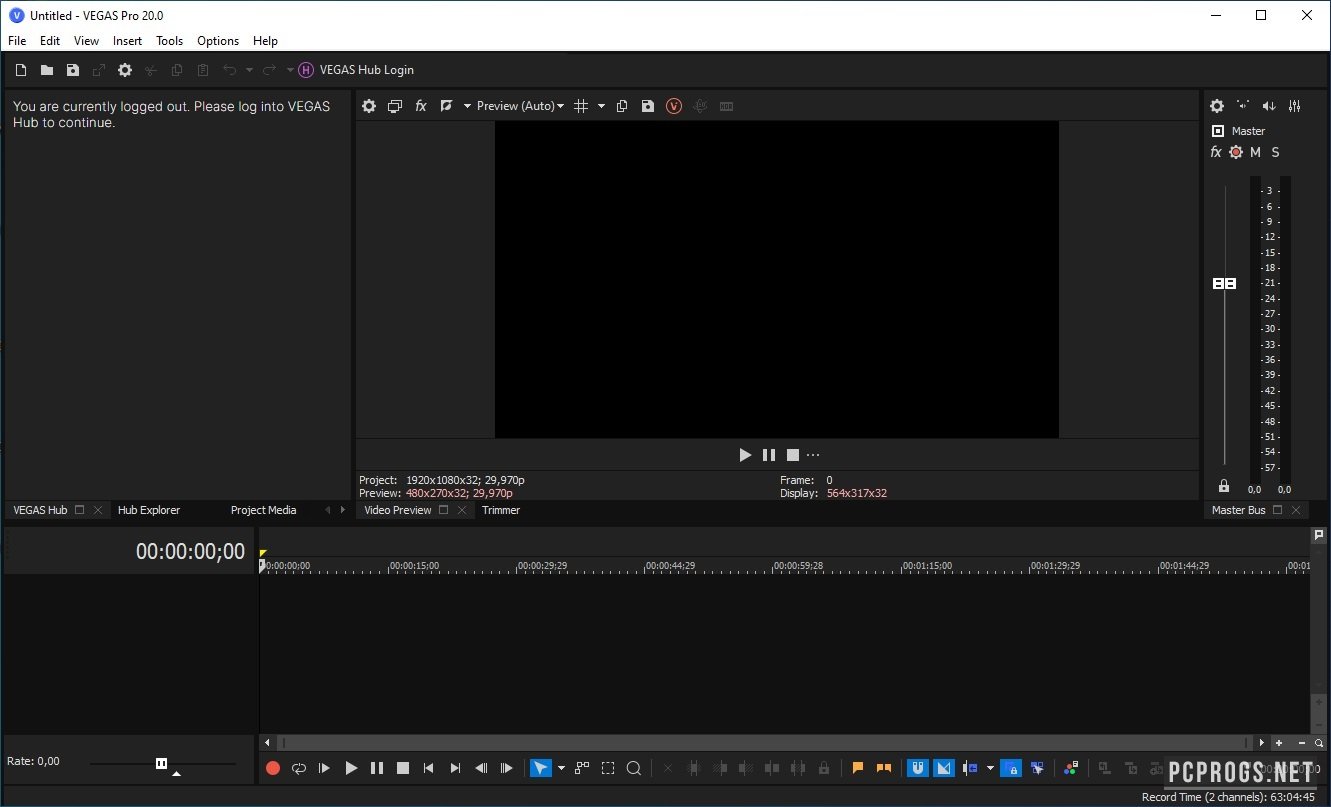Insert a marker with orange flag icon
The image size is (1331, 807).
858,768
